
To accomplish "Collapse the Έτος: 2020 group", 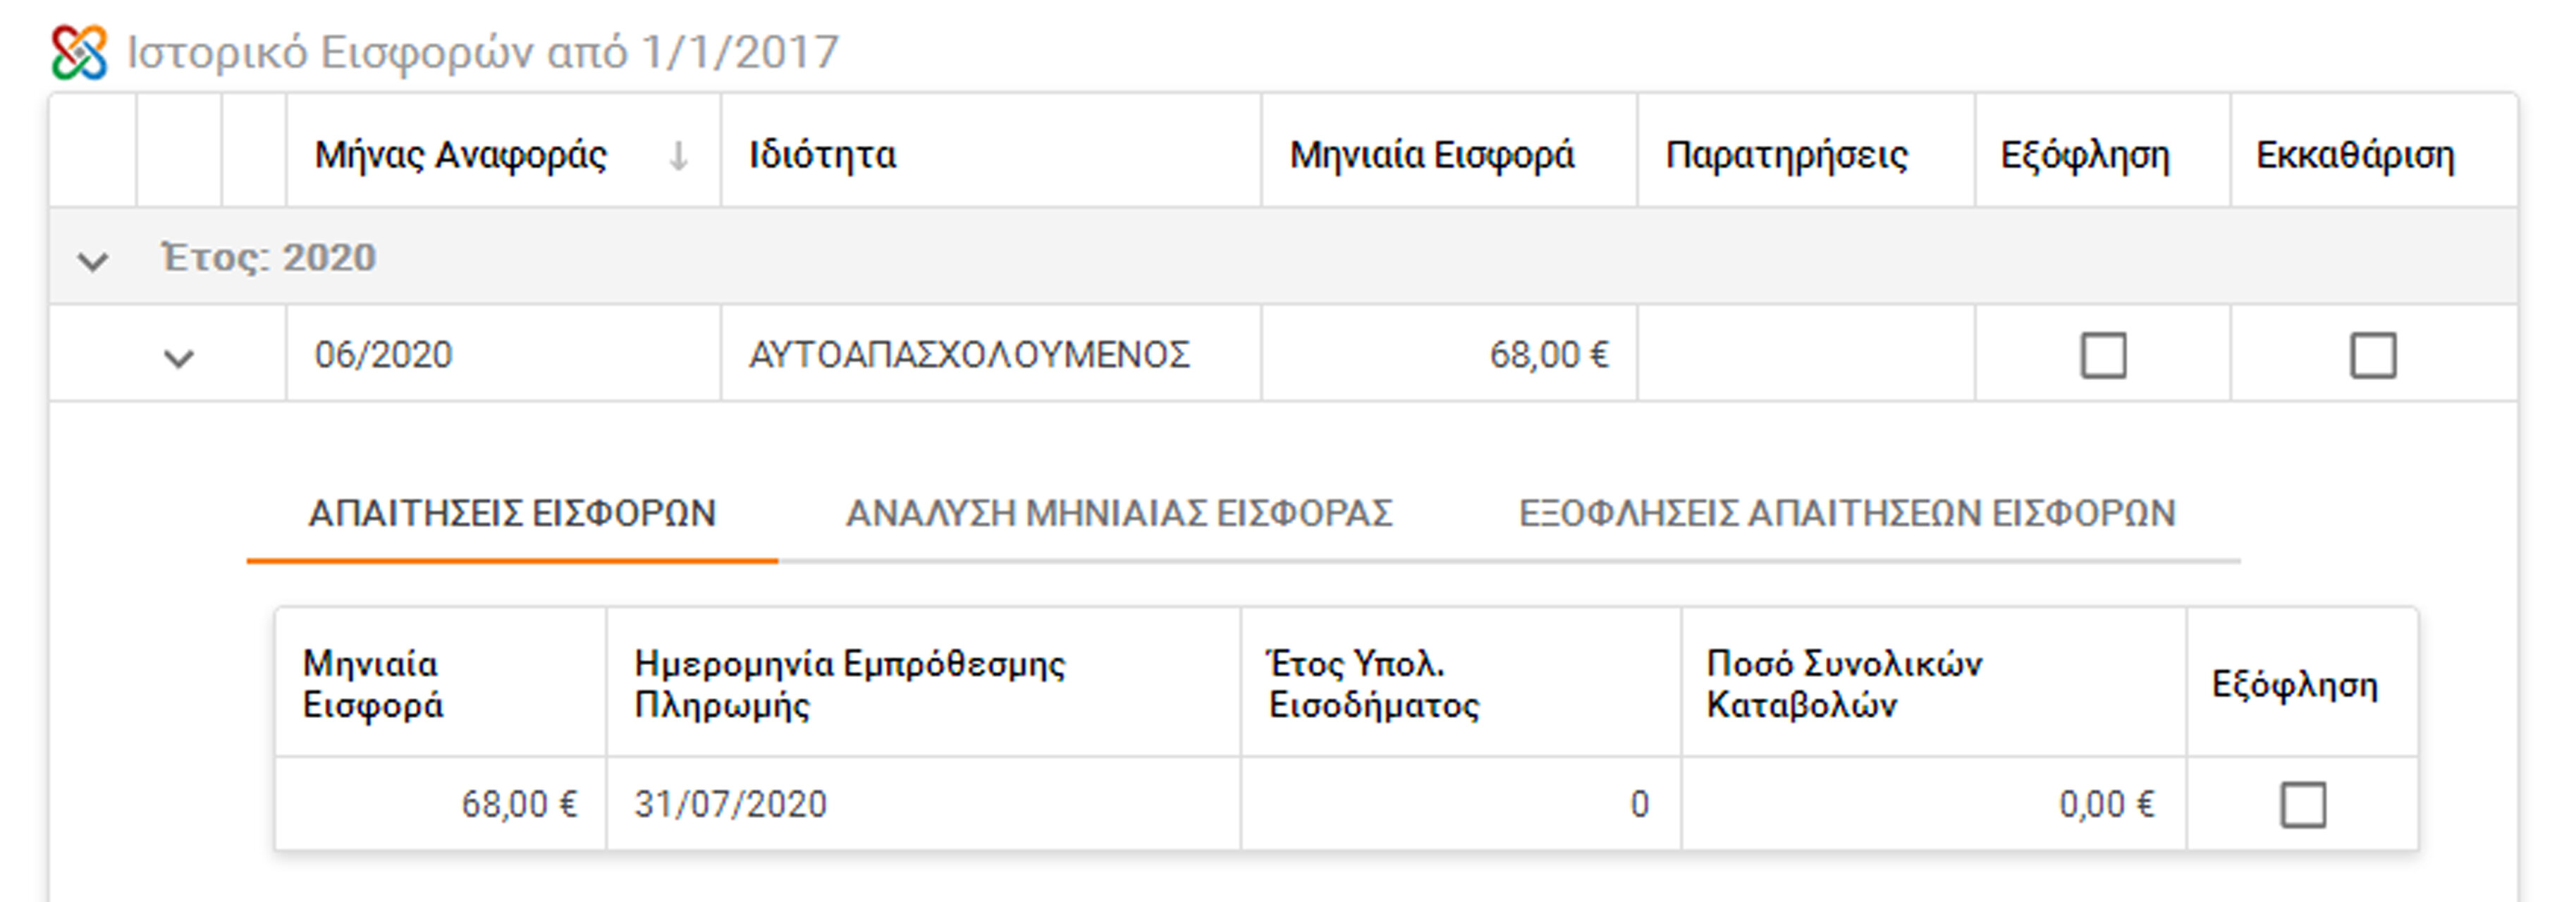I will 93,261.
